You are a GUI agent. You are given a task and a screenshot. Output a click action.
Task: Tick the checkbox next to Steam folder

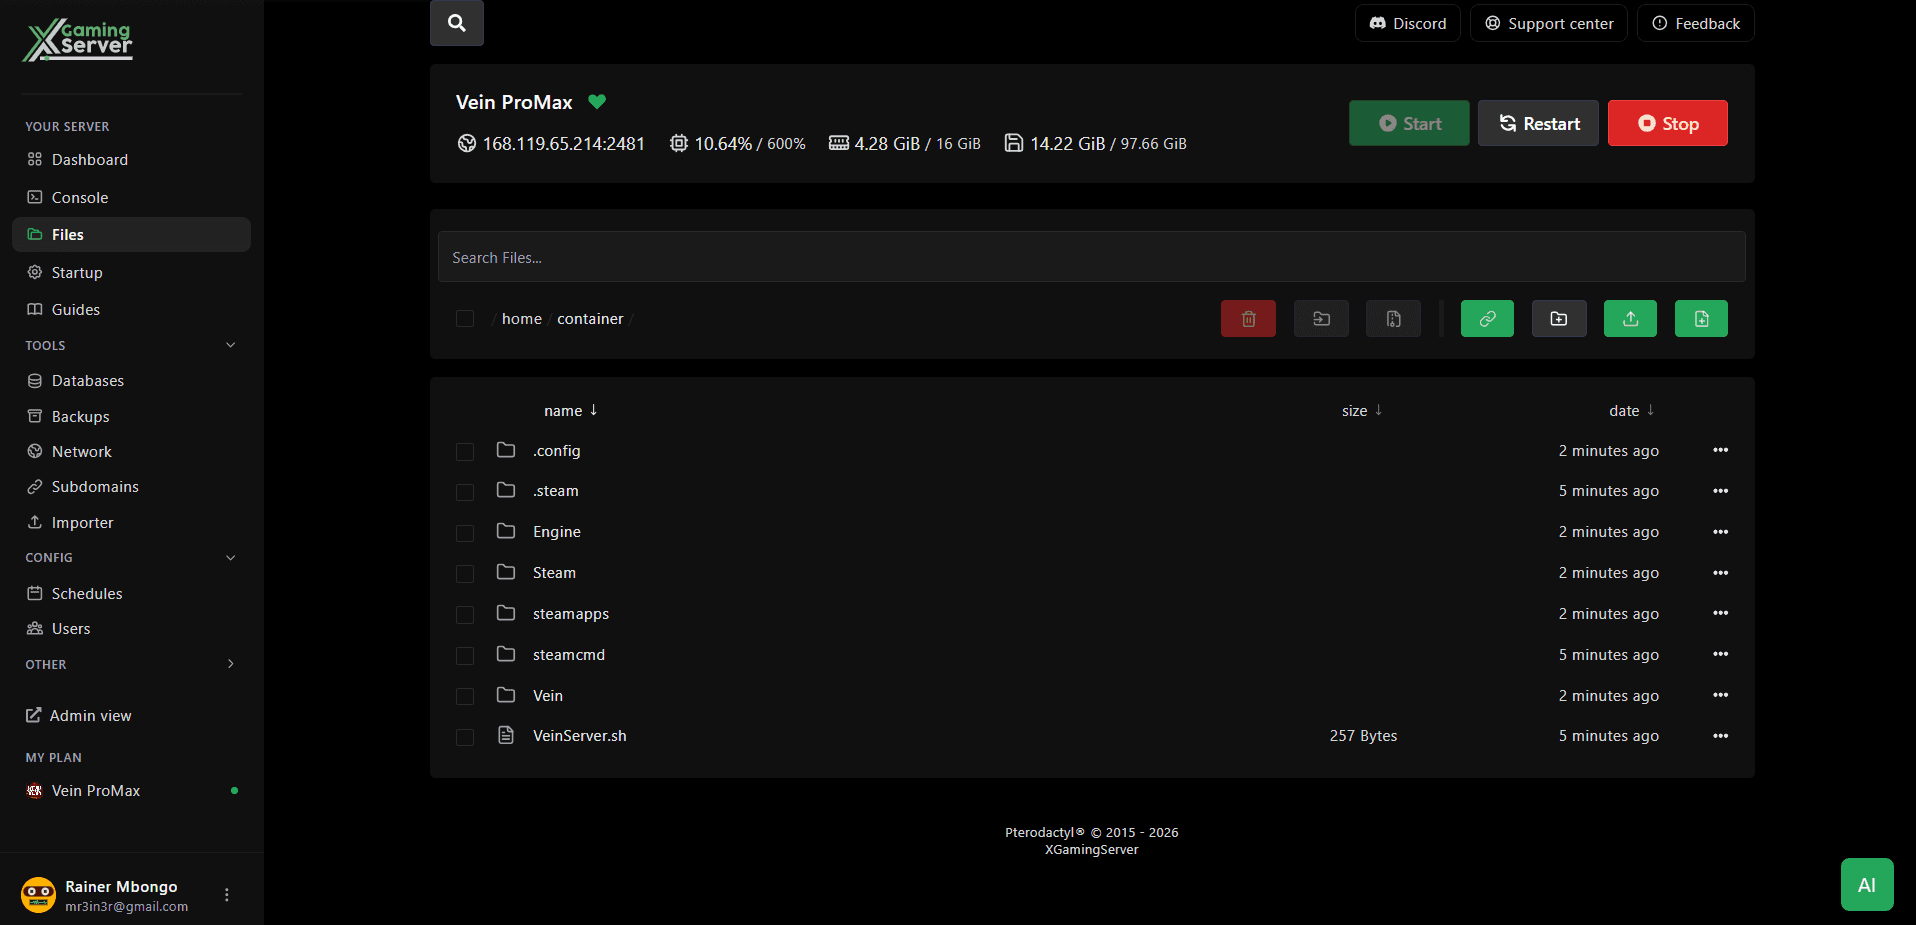click(x=465, y=573)
